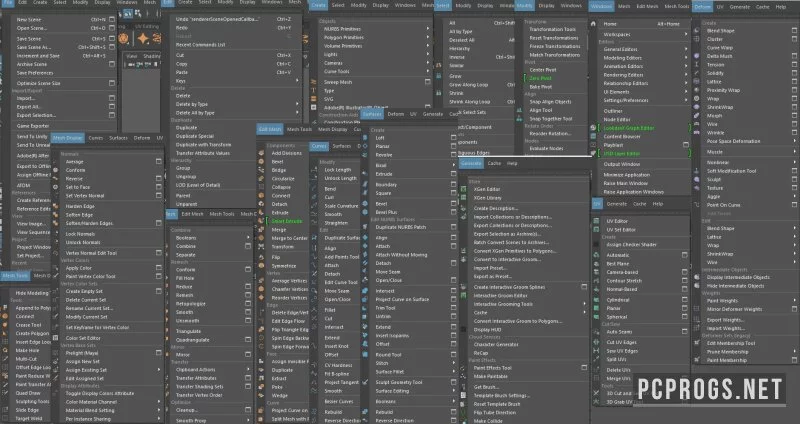Click the Spherical mapping icon in UV menu
This screenshot has width=800, height=424.
(x=596, y=317)
